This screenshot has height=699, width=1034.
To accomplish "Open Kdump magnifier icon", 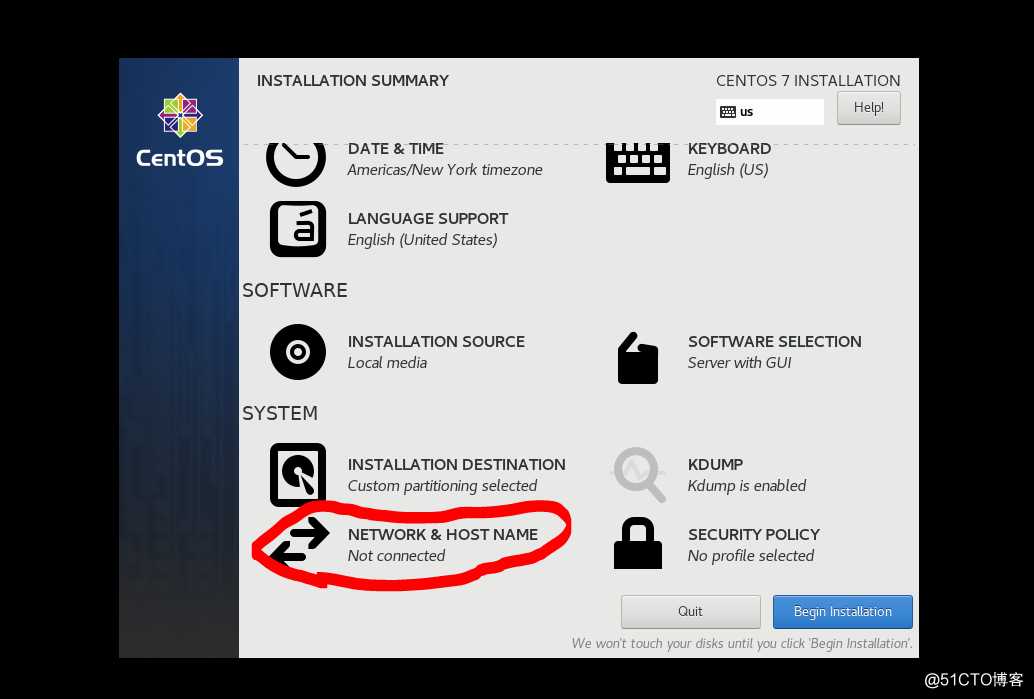I will pyautogui.click(x=638, y=475).
